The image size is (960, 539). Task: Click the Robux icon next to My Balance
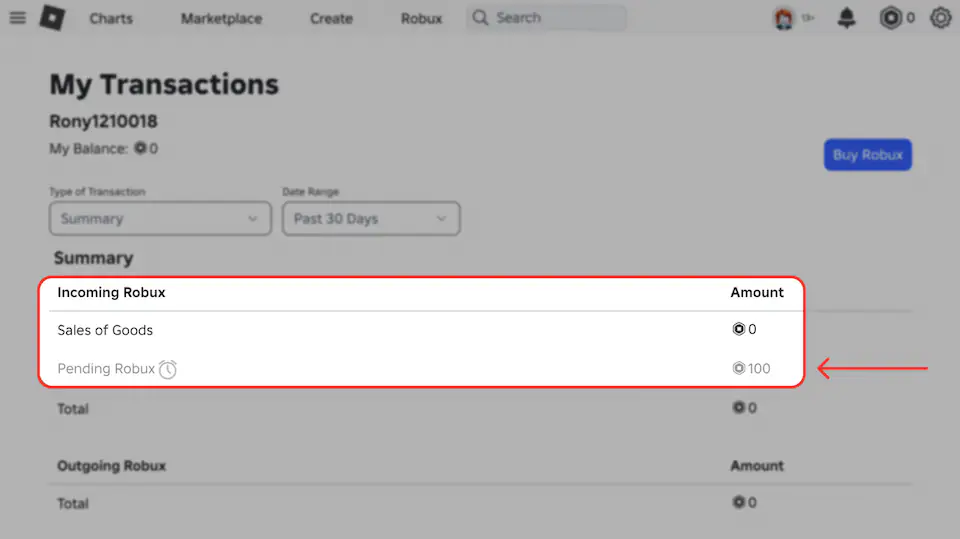click(140, 149)
